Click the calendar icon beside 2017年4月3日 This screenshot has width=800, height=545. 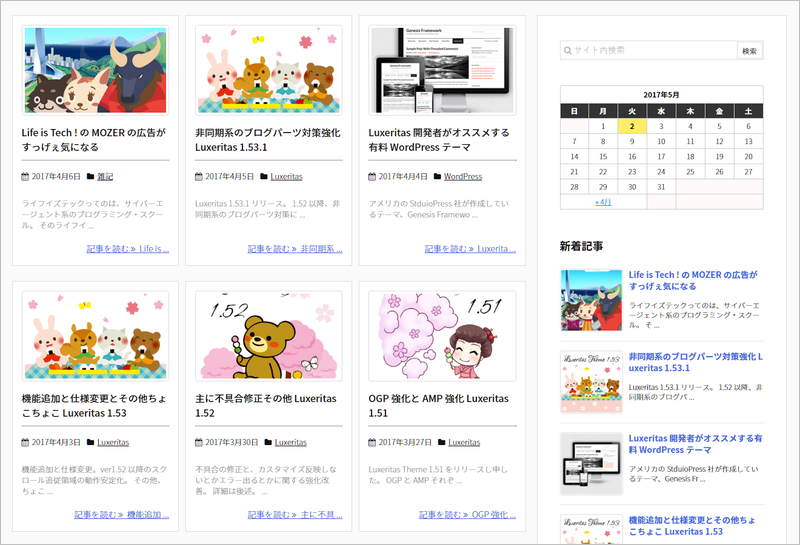(x=25, y=442)
